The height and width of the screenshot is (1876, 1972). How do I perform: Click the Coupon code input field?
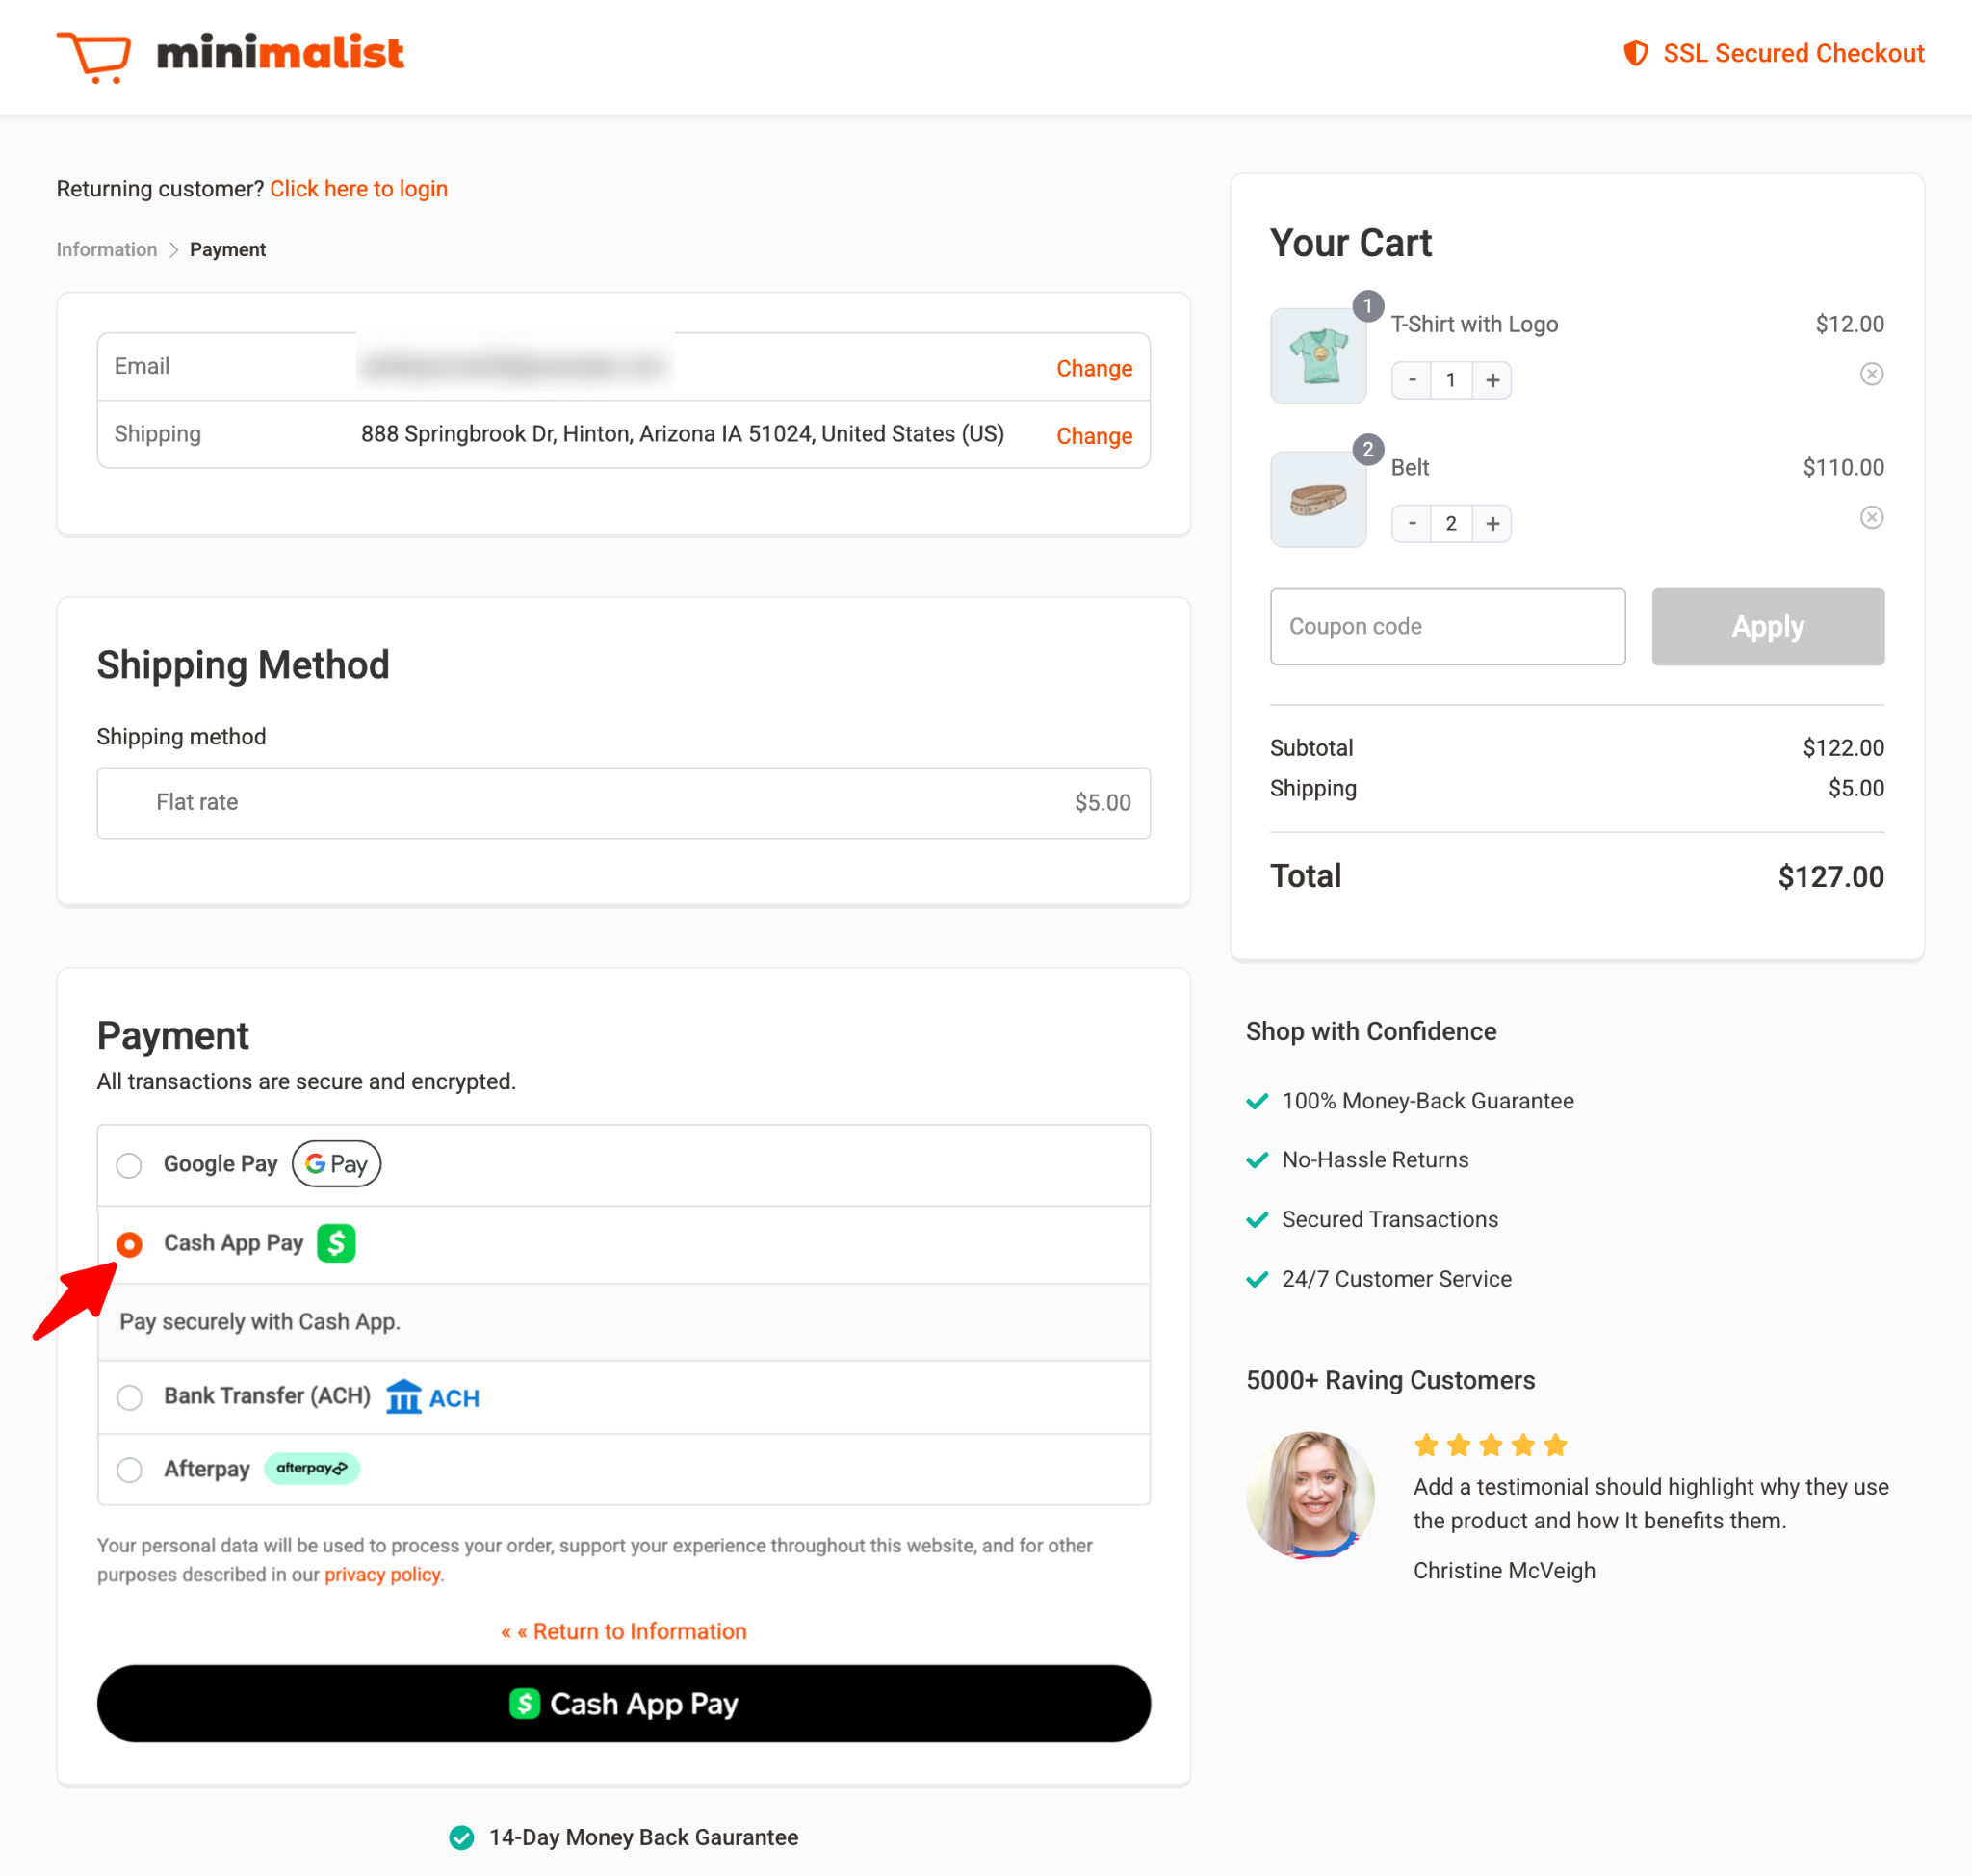[x=1447, y=626]
